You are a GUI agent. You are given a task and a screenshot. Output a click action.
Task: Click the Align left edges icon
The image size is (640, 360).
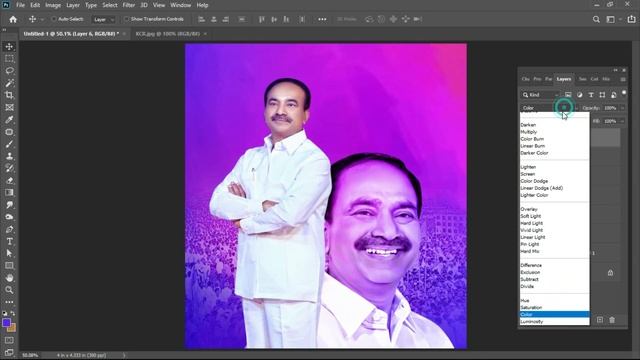coord(201,19)
